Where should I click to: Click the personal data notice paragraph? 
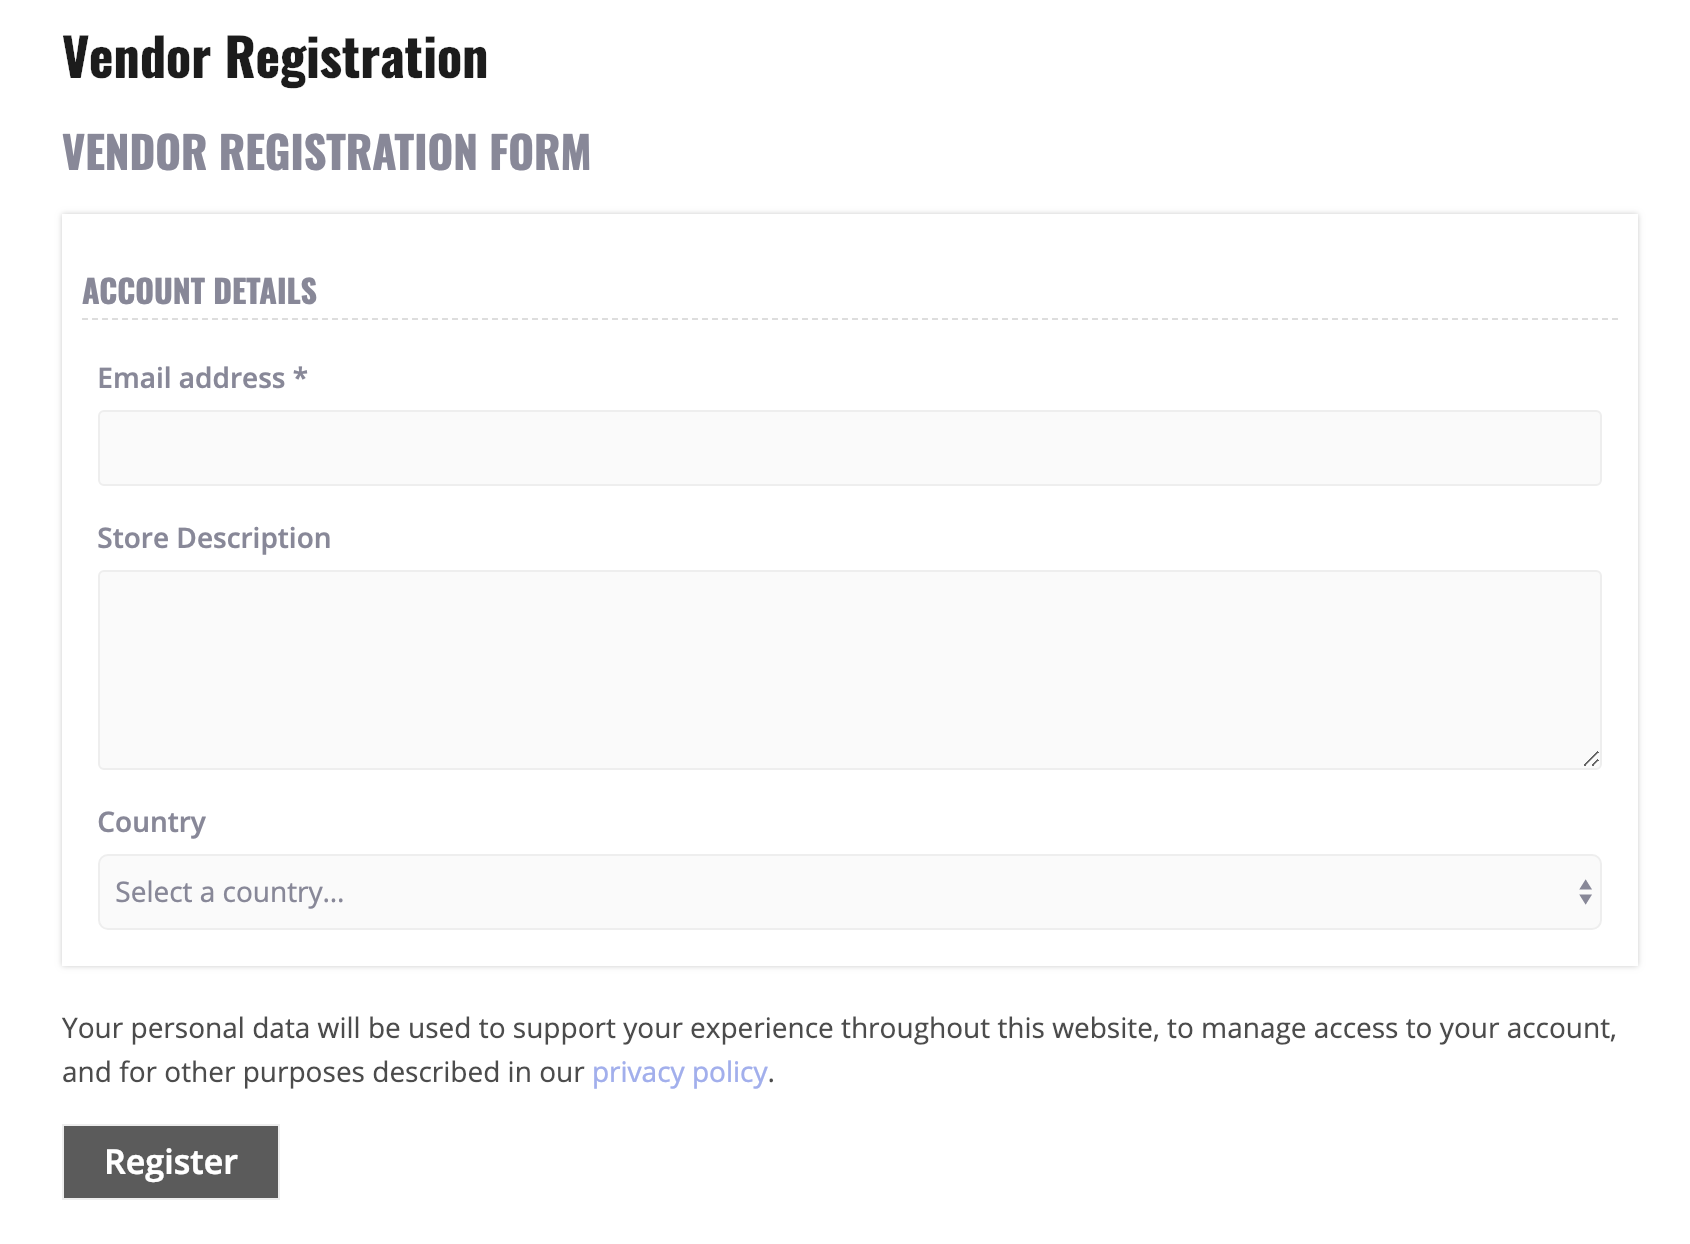click(838, 1029)
